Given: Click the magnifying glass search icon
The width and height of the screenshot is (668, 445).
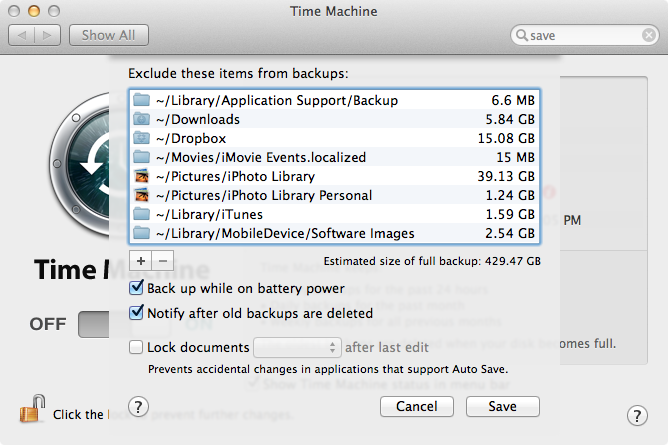Looking at the screenshot, I should [x=521, y=35].
